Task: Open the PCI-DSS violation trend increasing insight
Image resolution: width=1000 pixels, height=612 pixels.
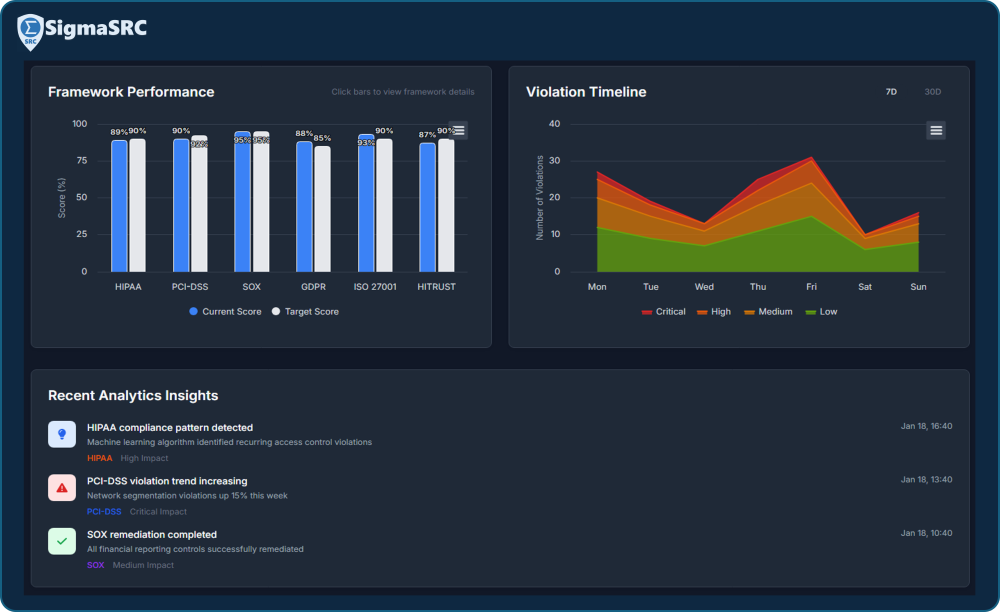Action: click(x=167, y=481)
